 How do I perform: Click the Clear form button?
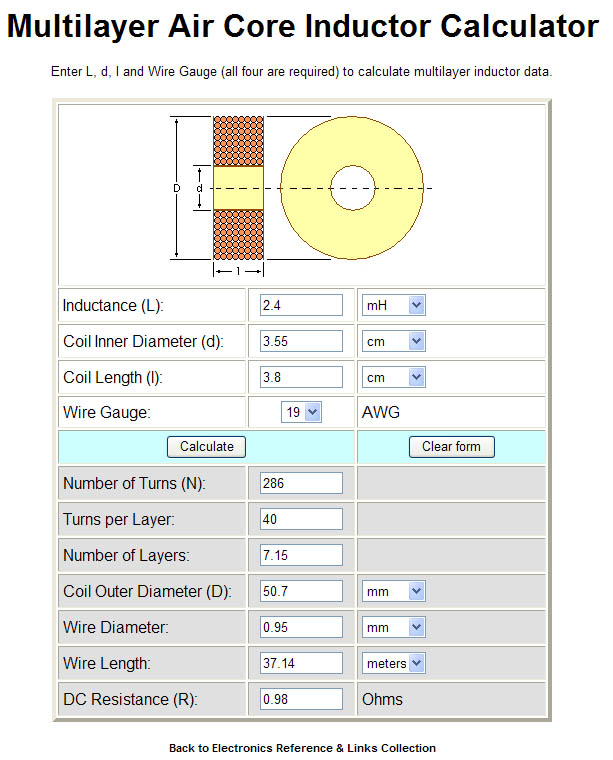point(451,447)
